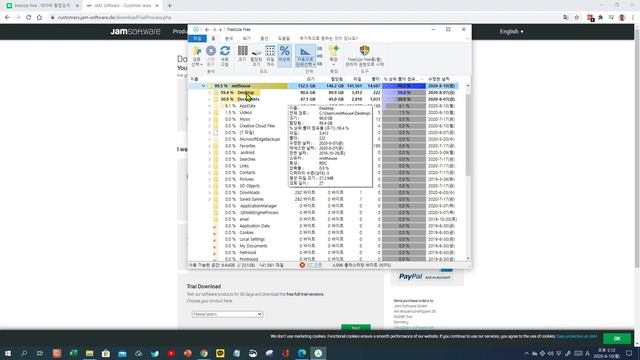
Task: Switch to Allocated space display mode
Action: tap(256, 55)
